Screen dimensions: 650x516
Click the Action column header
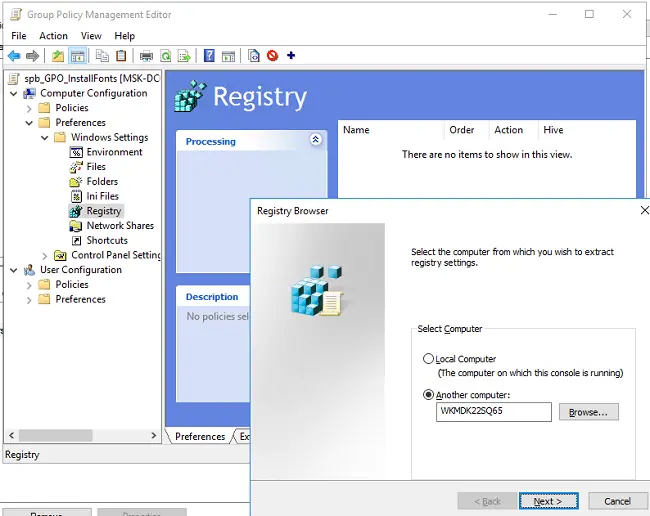tap(514, 130)
